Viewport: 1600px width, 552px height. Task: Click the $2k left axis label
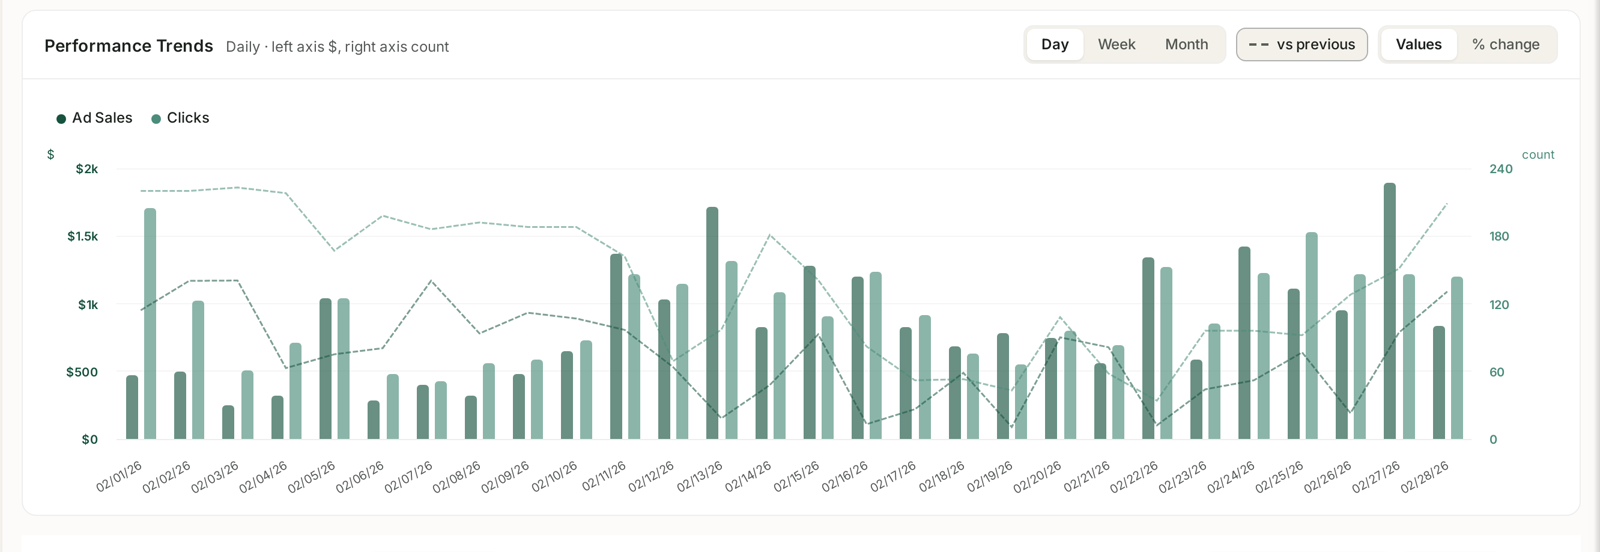click(x=87, y=169)
